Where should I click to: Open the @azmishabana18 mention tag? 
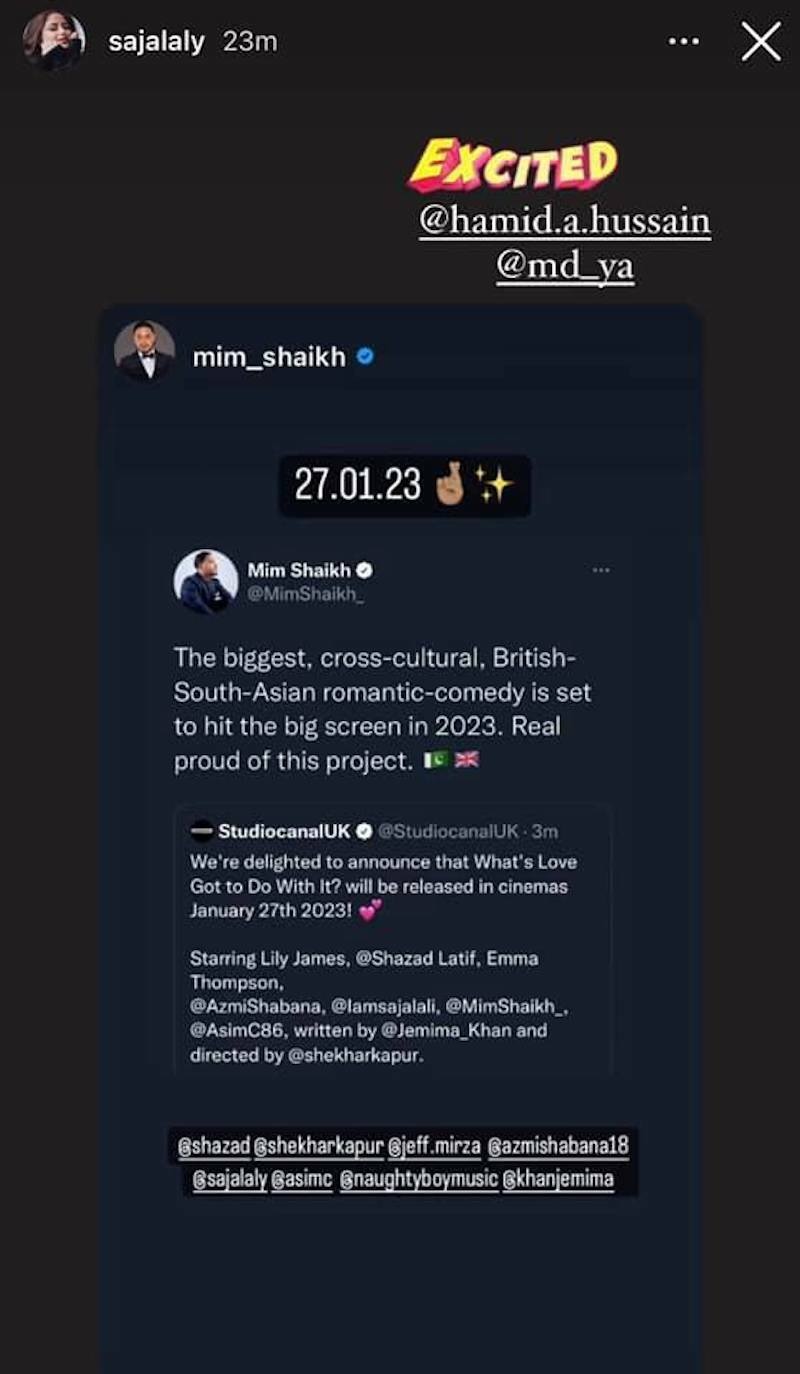tap(558, 1146)
